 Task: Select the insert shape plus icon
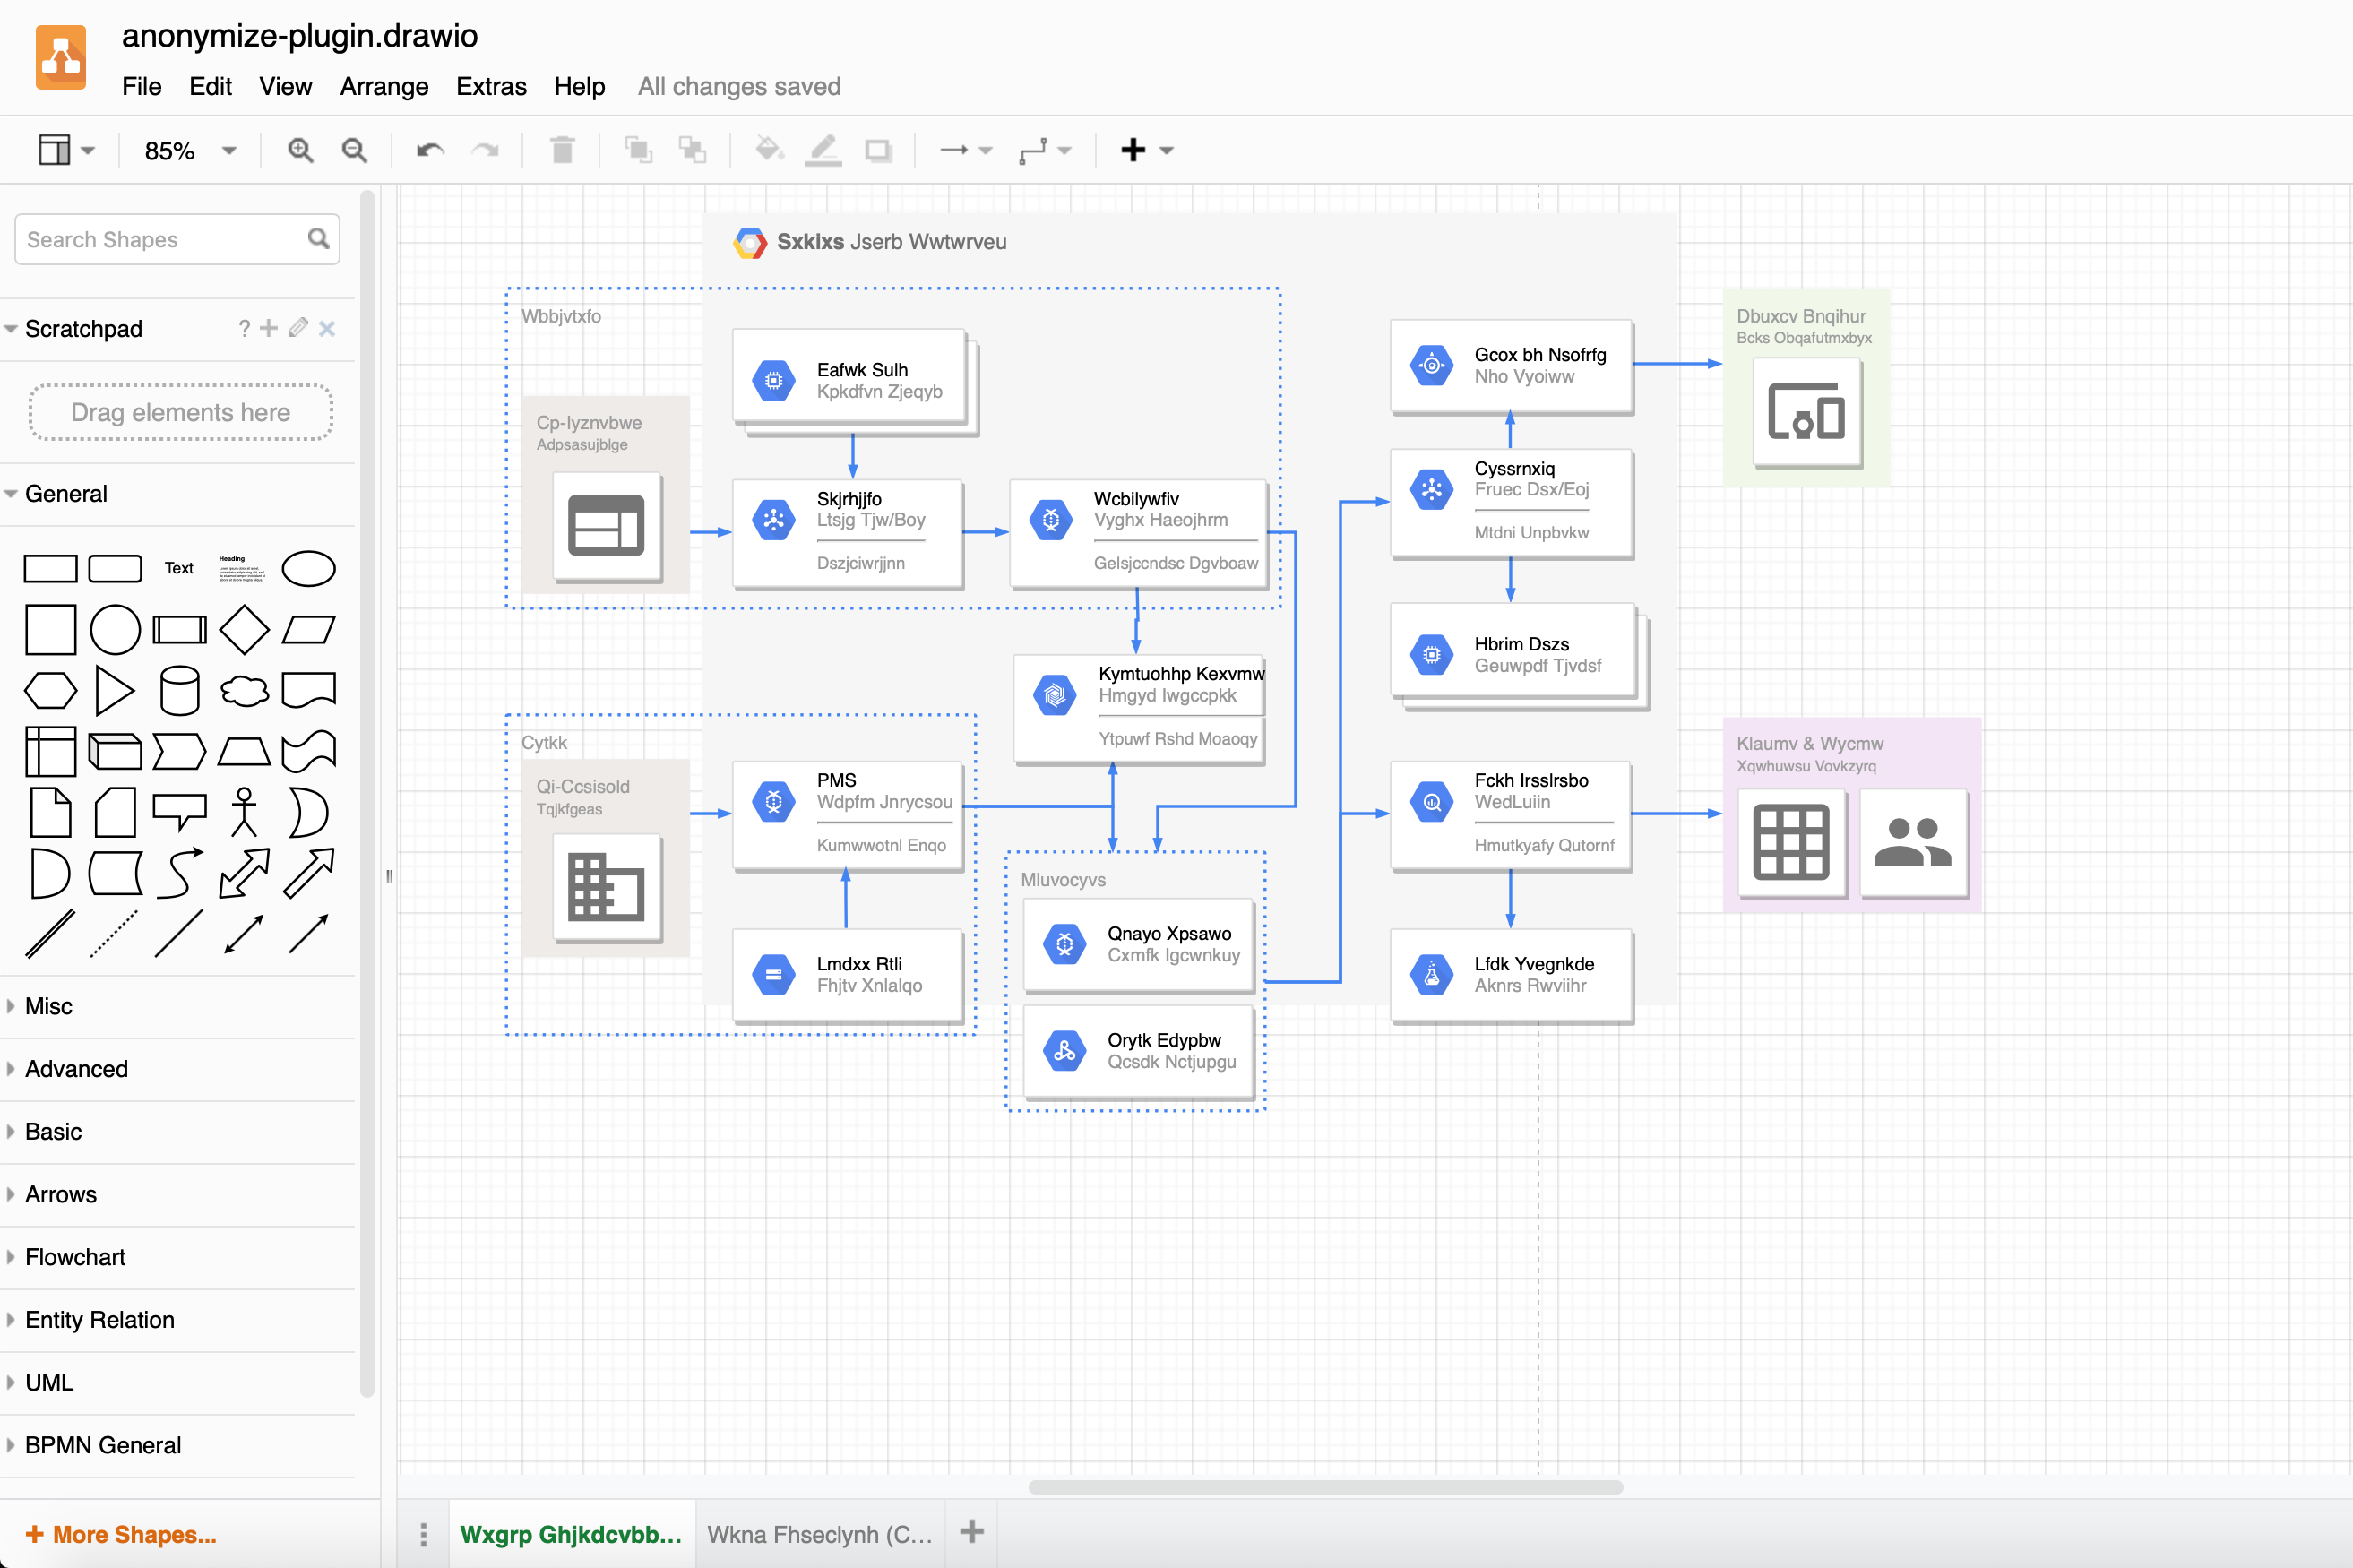click(x=1133, y=149)
